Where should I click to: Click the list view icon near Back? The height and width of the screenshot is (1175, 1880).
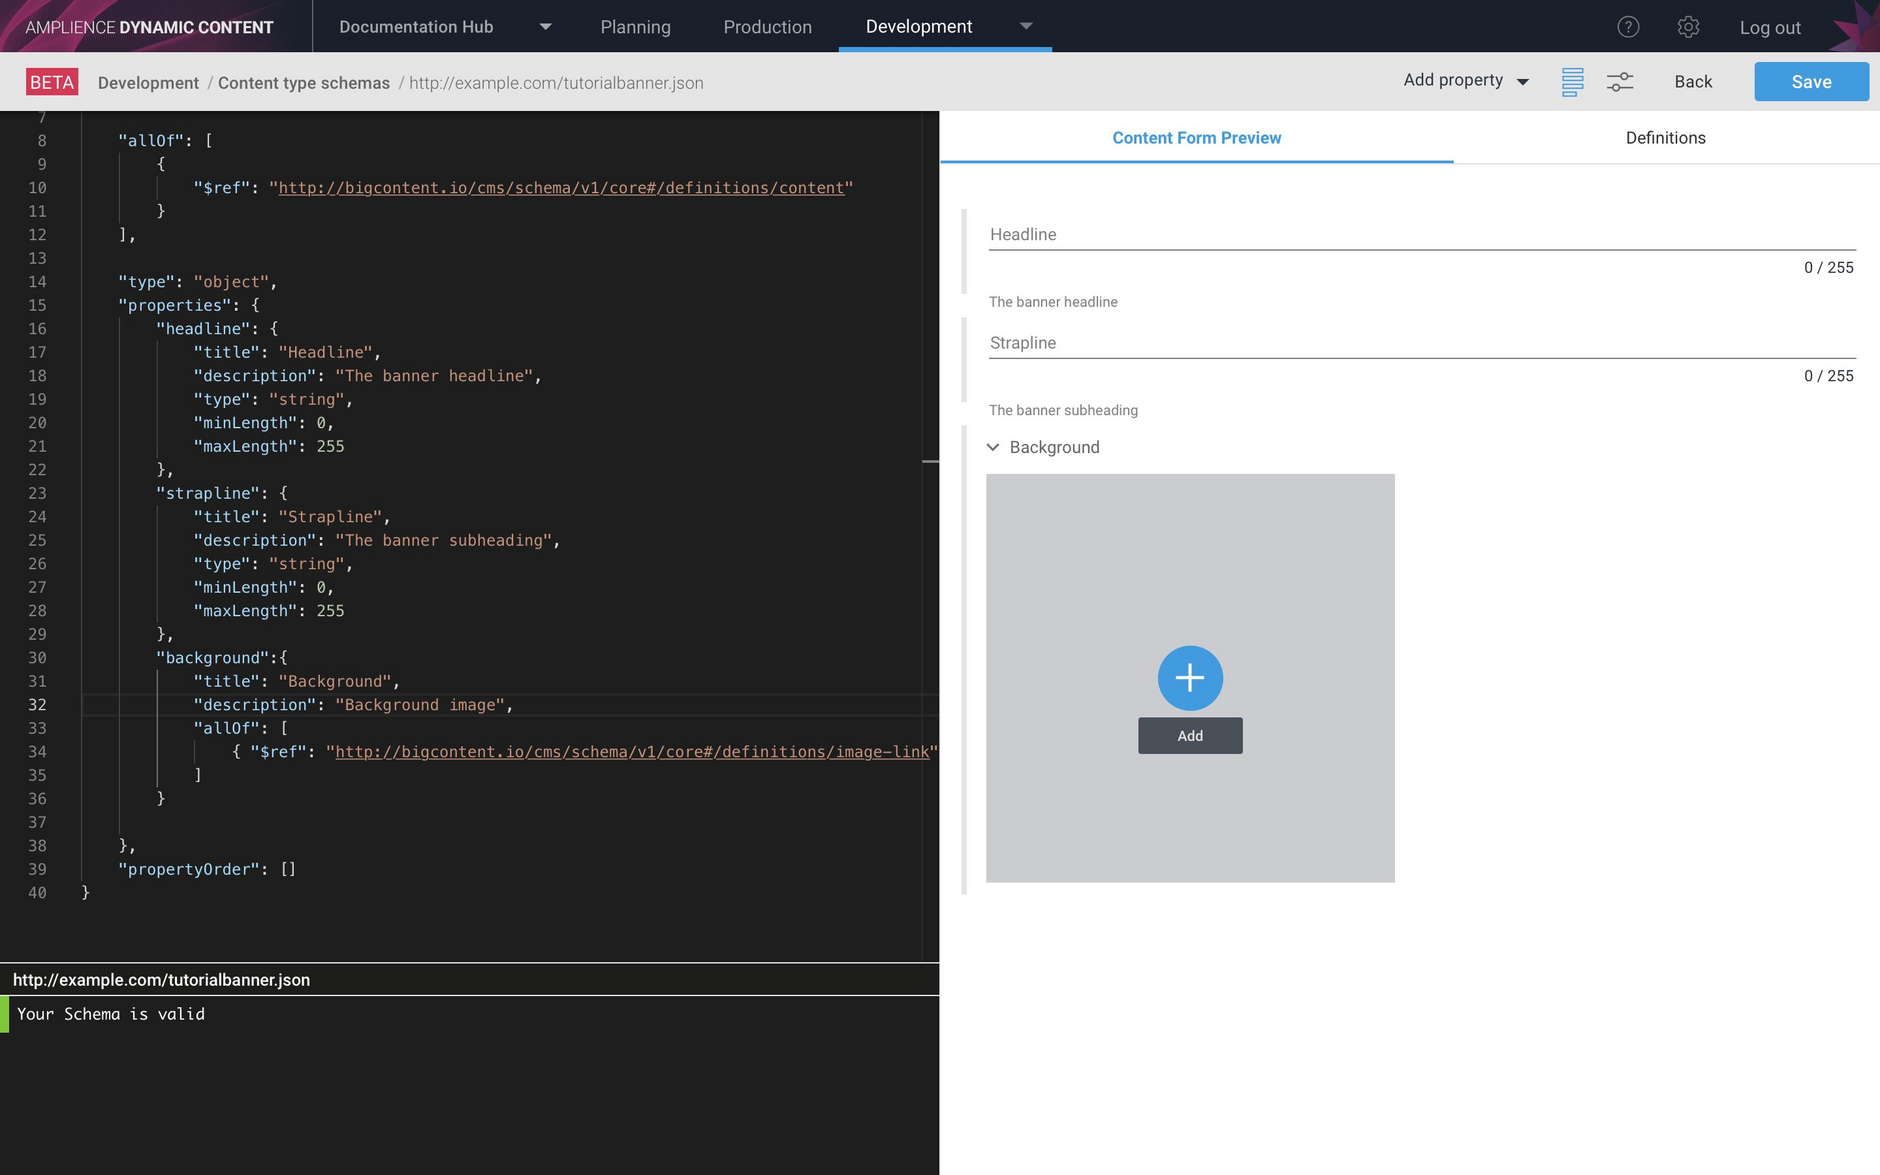click(1572, 81)
